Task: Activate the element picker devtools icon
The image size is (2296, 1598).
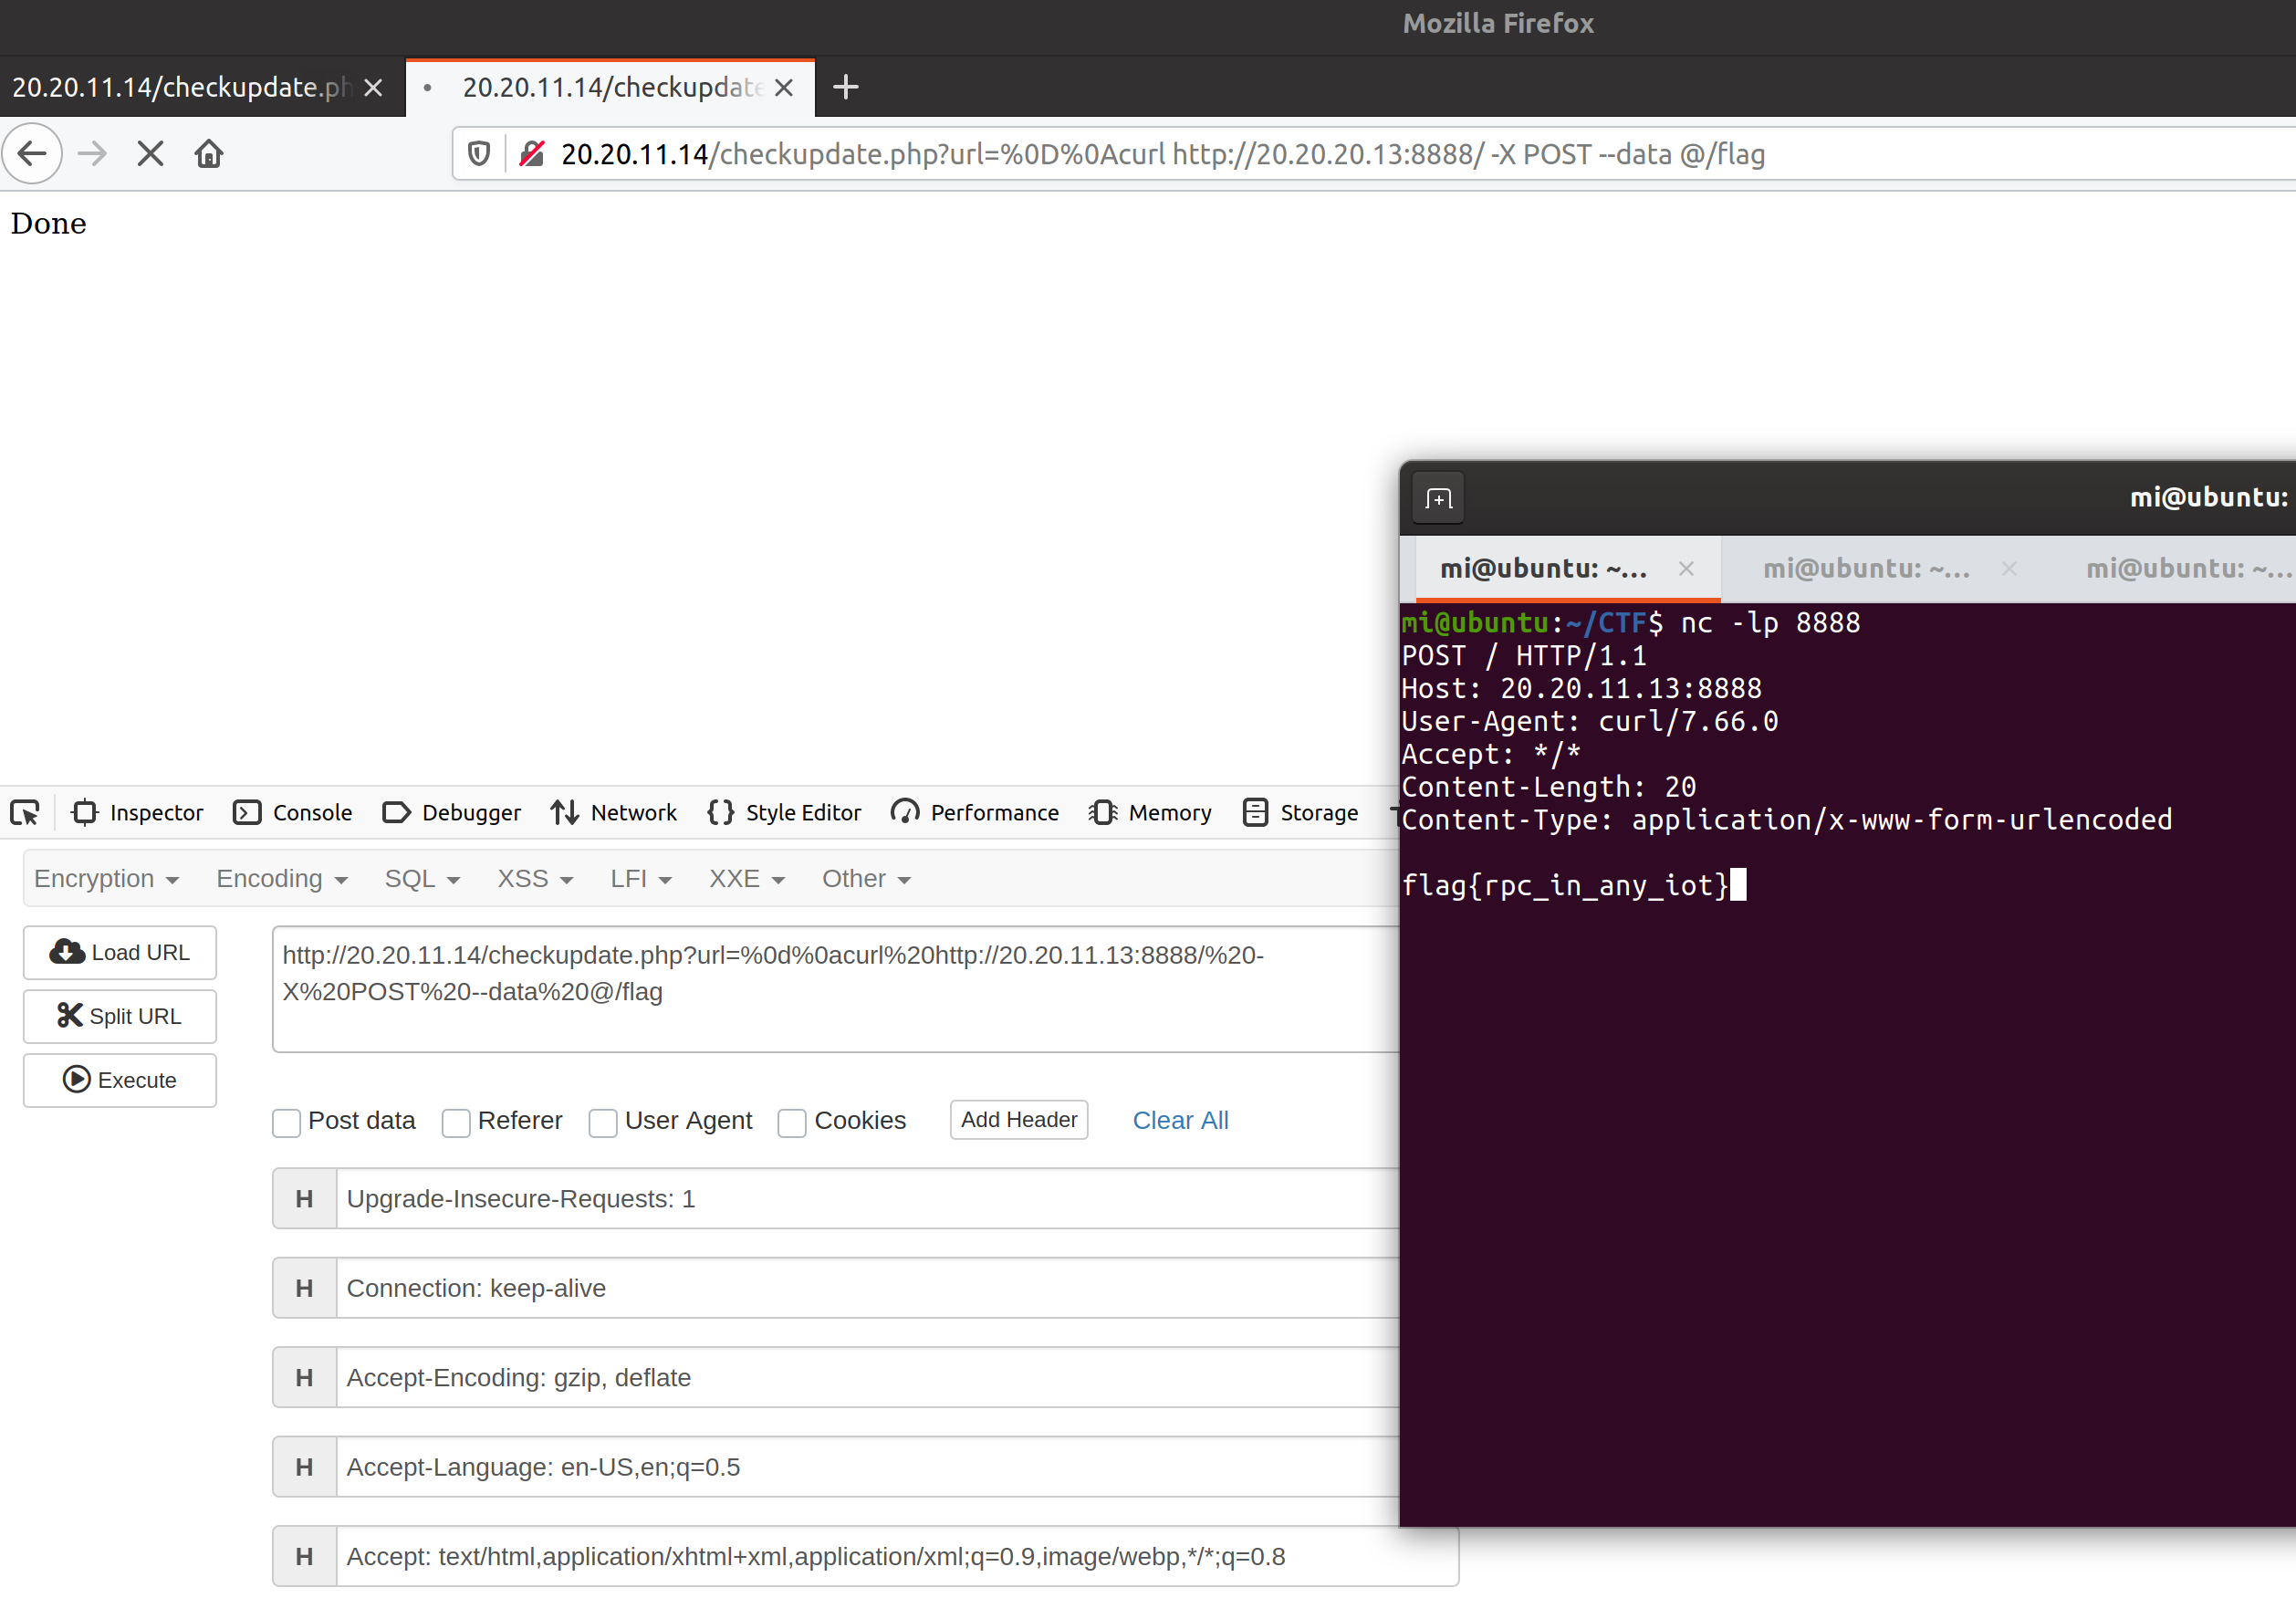Action: tap(25, 813)
